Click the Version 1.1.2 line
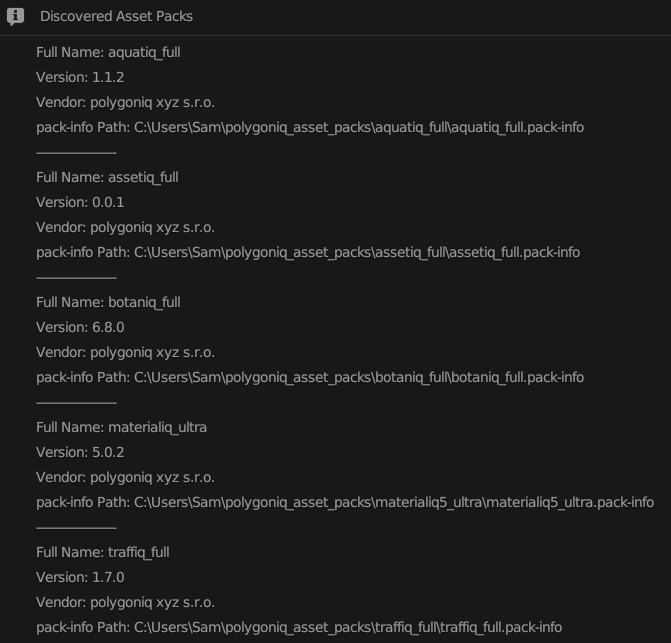 [80, 77]
